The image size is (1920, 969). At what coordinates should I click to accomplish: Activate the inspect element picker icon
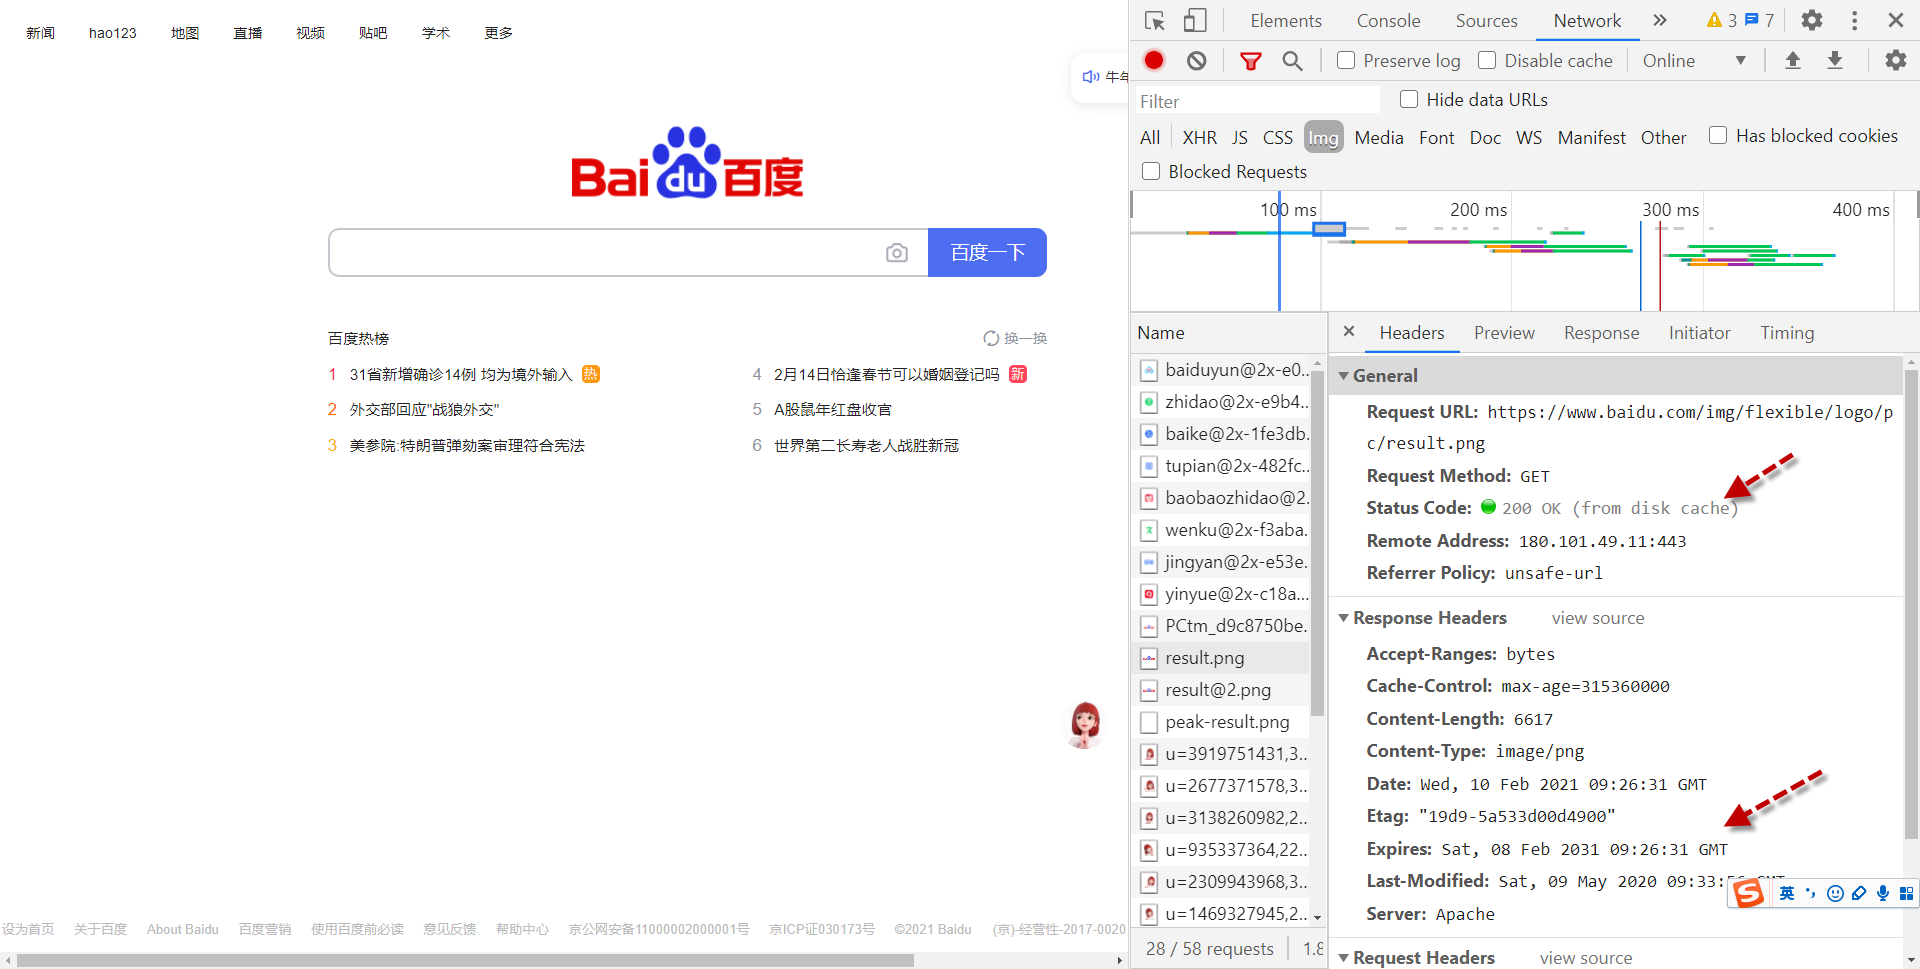pyautogui.click(x=1155, y=21)
